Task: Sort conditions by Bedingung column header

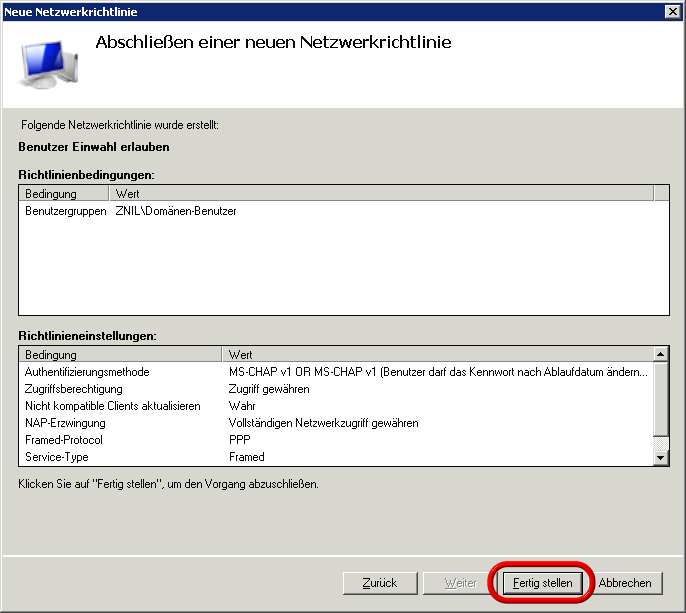Action: click(x=64, y=193)
